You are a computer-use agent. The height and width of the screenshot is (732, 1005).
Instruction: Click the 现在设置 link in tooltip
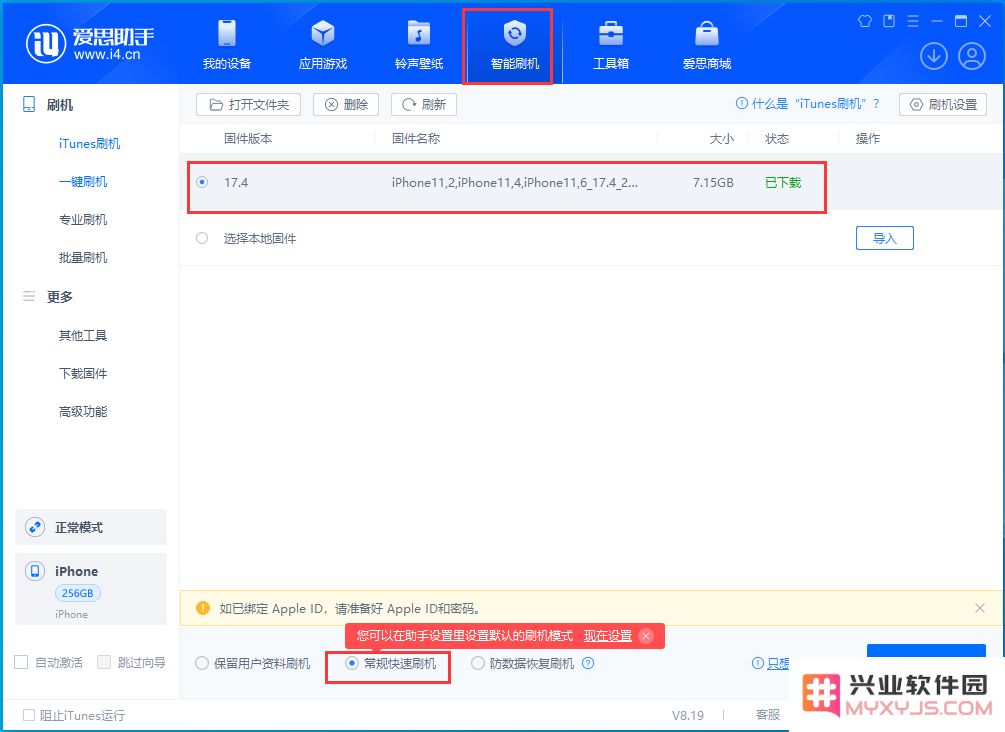click(608, 636)
